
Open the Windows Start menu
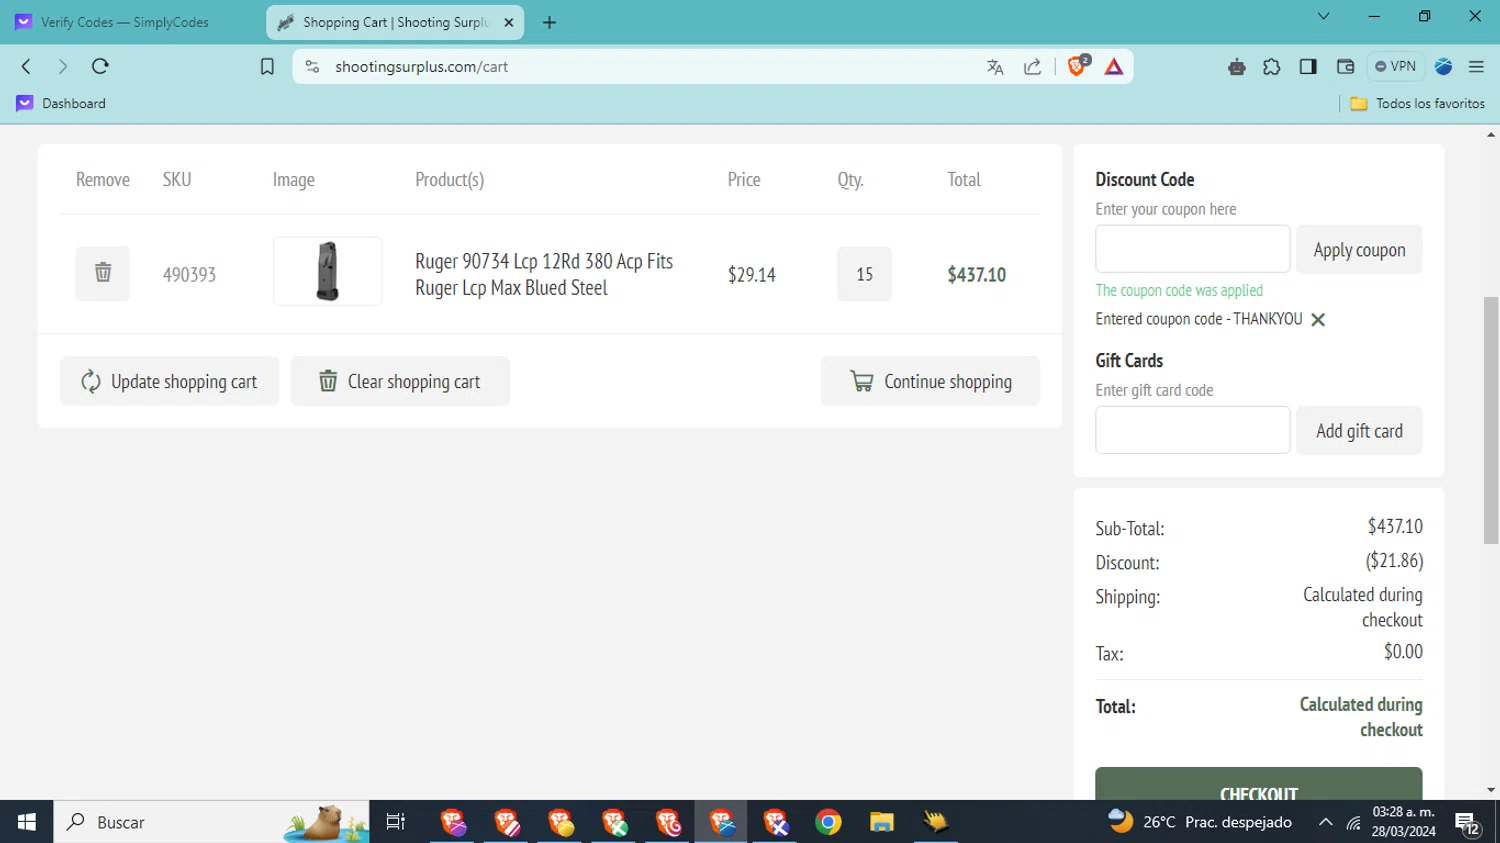point(27,822)
